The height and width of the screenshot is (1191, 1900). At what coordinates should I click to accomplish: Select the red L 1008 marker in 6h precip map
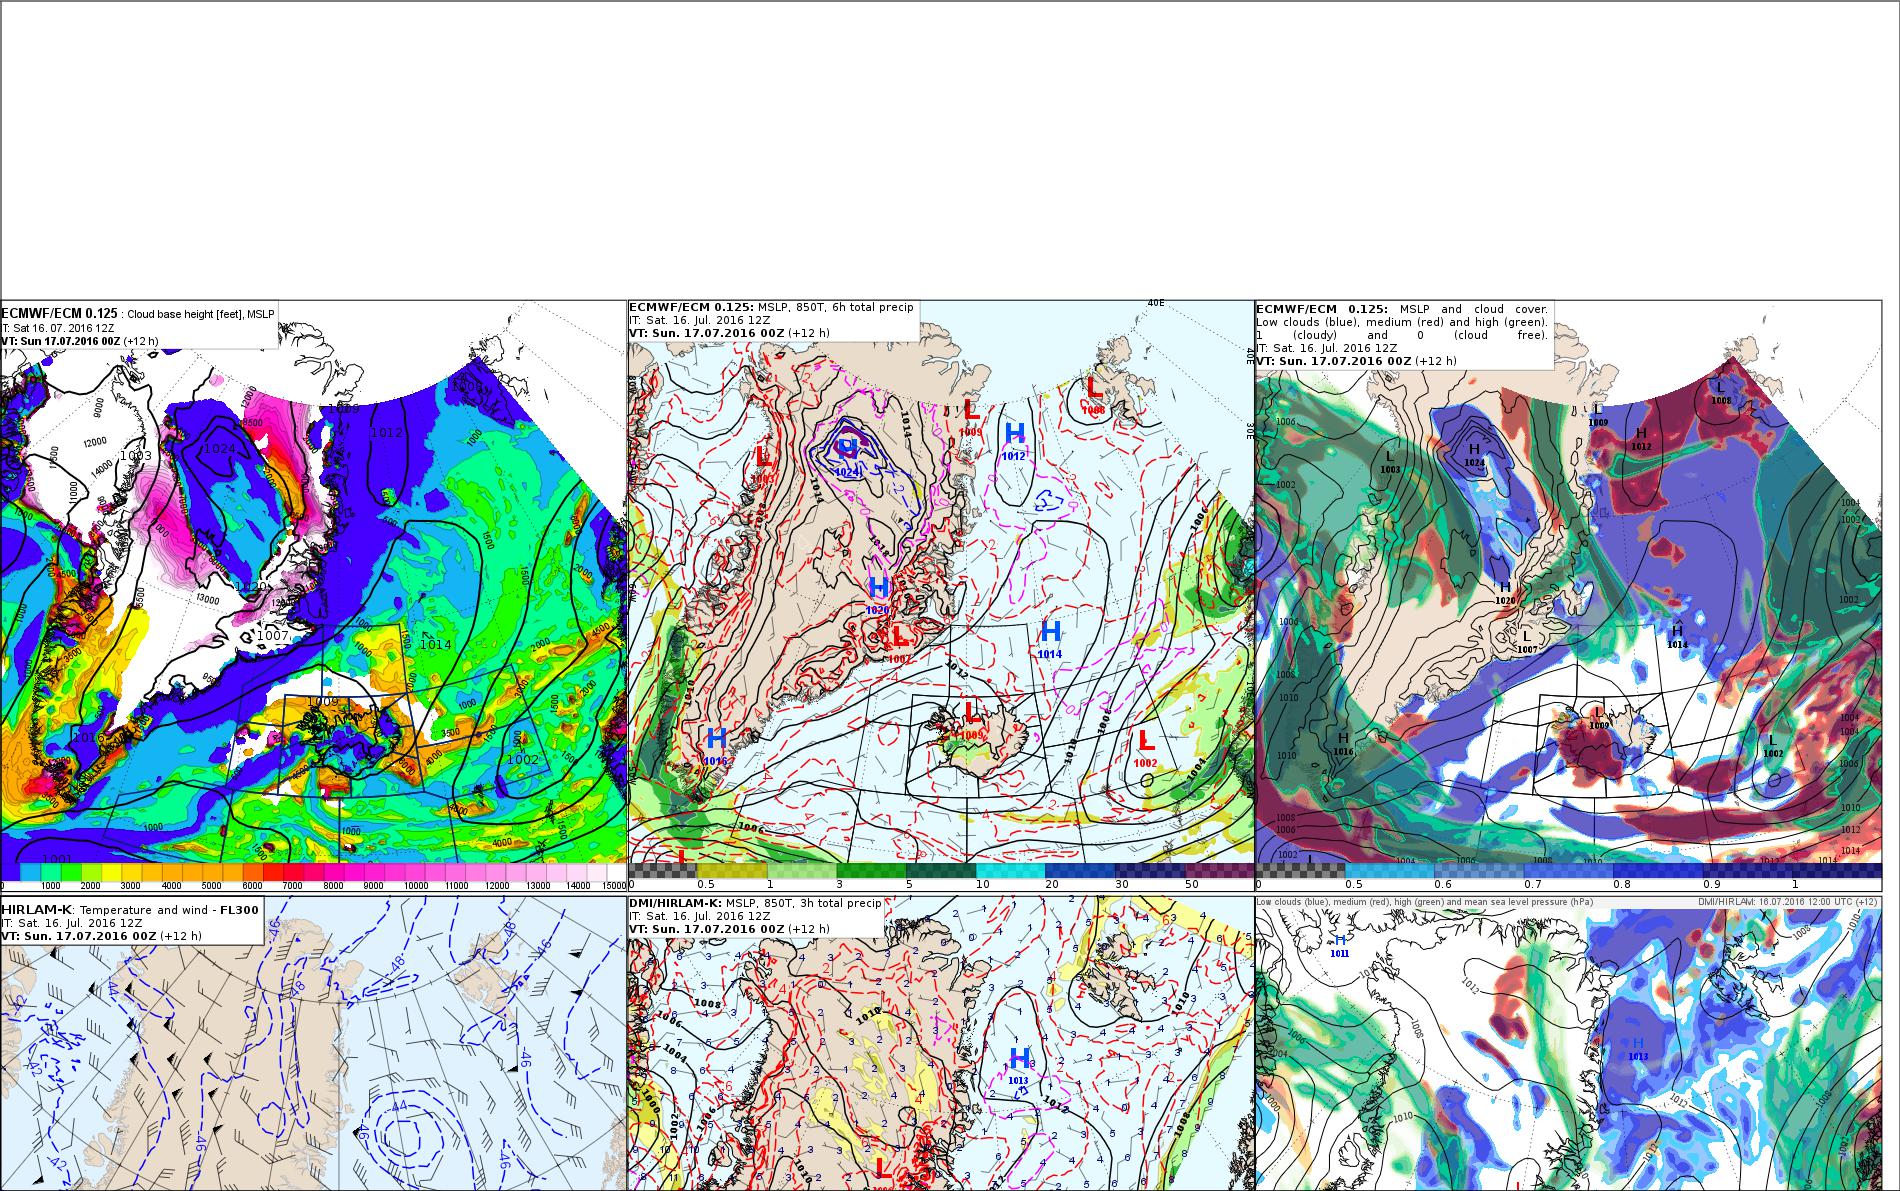(1094, 394)
